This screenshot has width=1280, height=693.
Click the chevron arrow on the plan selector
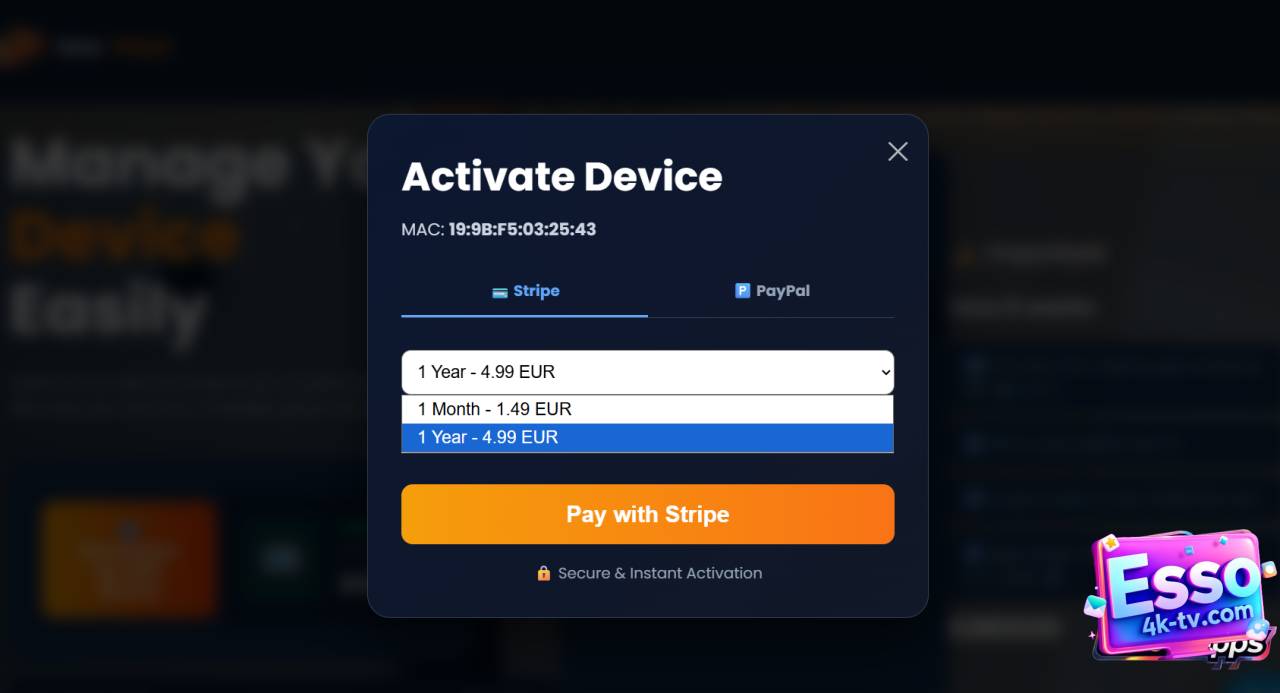pyautogui.click(x=884, y=372)
